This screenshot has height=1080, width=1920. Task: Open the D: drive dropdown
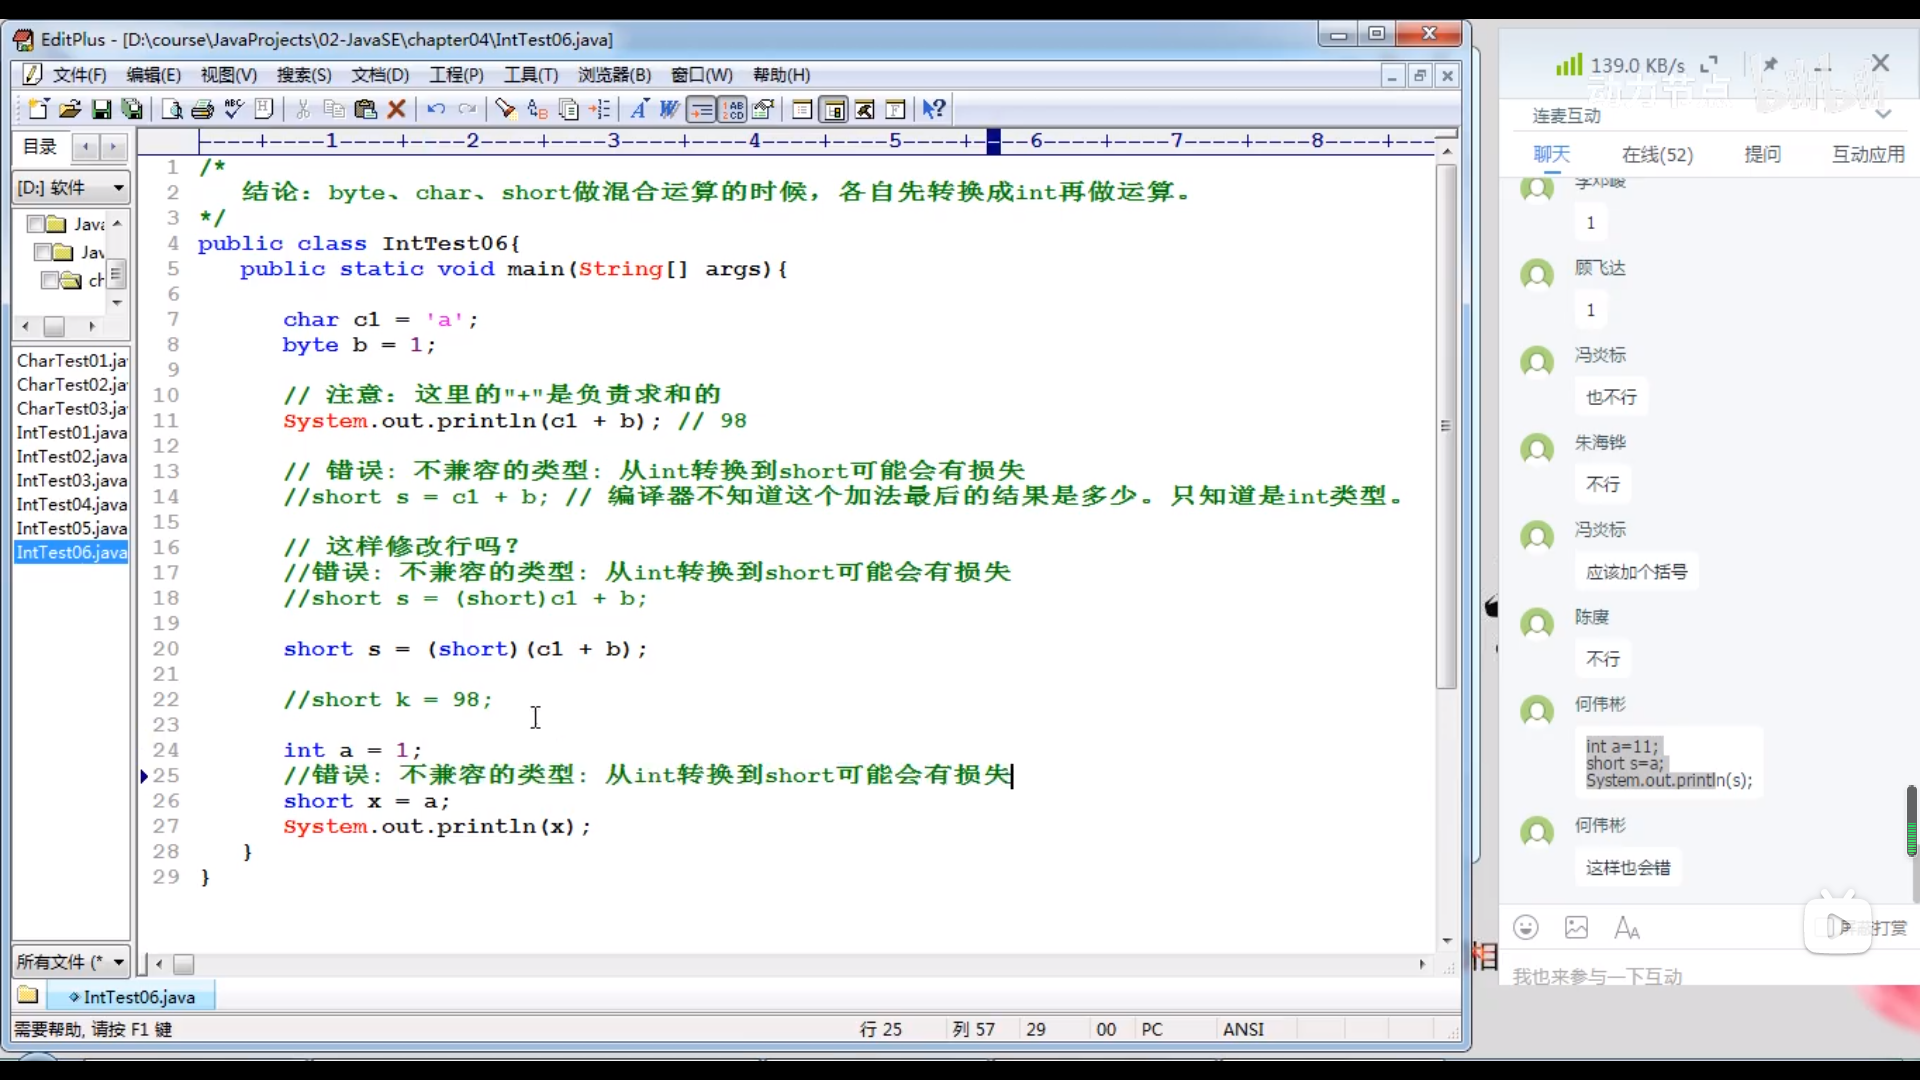118,188
